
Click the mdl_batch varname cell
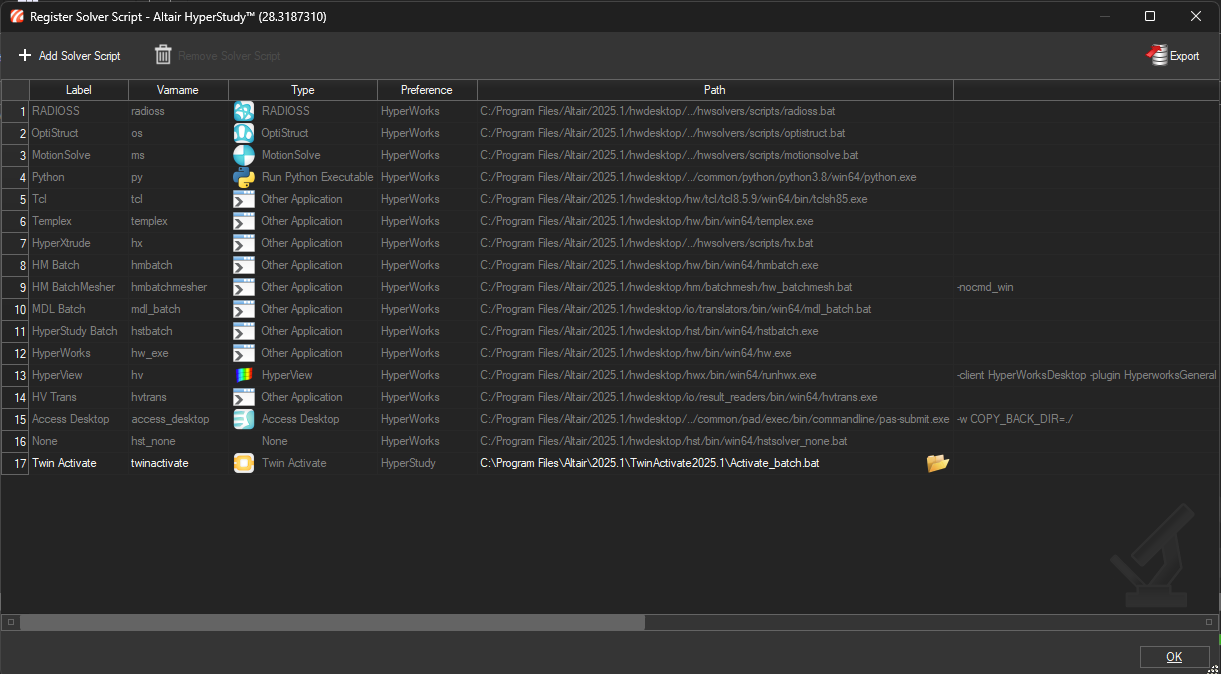[x=178, y=309]
